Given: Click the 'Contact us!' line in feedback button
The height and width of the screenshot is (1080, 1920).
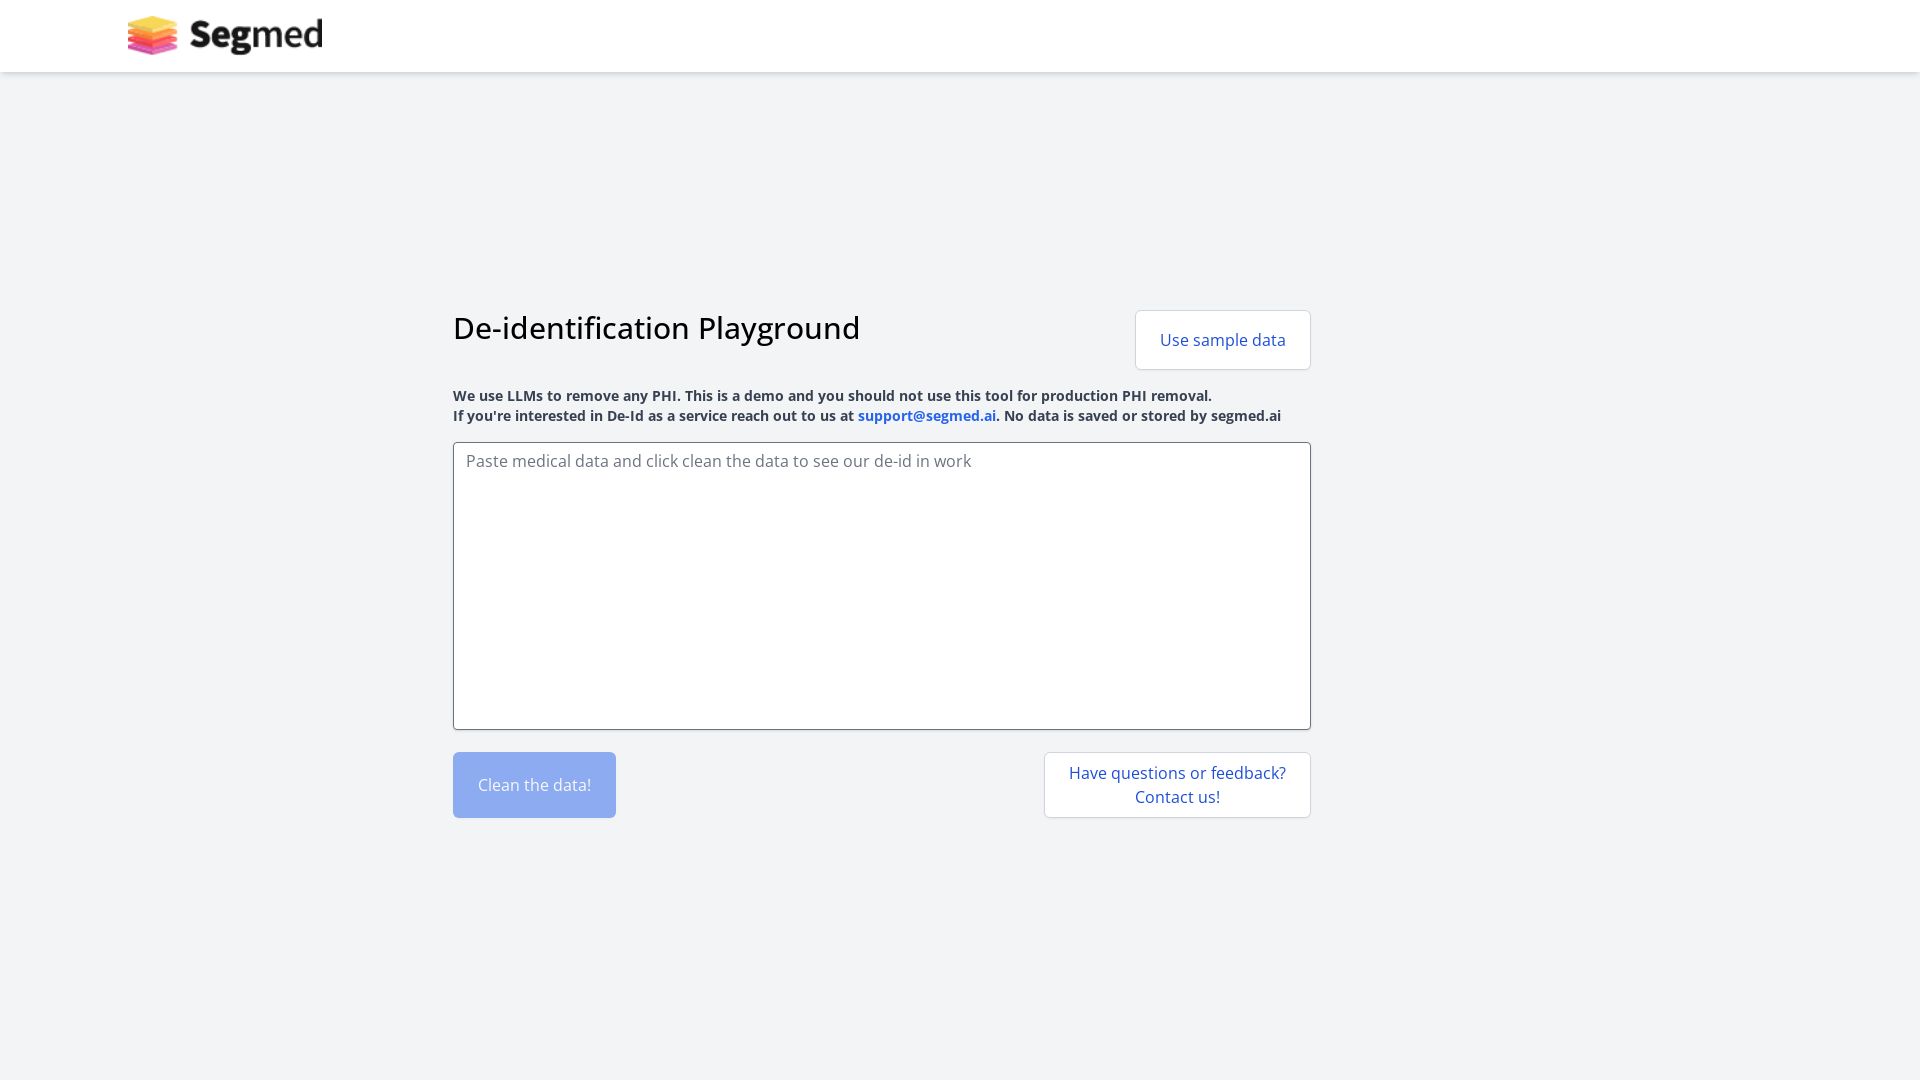Looking at the screenshot, I should 1177,797.
